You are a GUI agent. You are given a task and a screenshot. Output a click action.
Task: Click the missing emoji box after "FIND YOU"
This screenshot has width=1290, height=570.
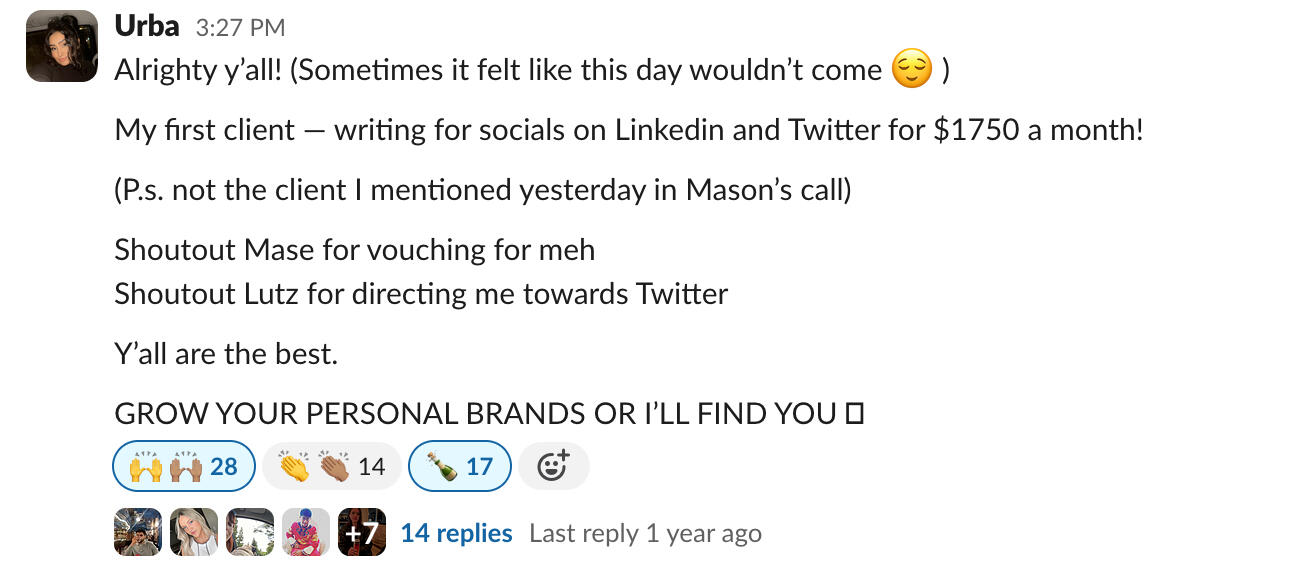pos(854,413)
